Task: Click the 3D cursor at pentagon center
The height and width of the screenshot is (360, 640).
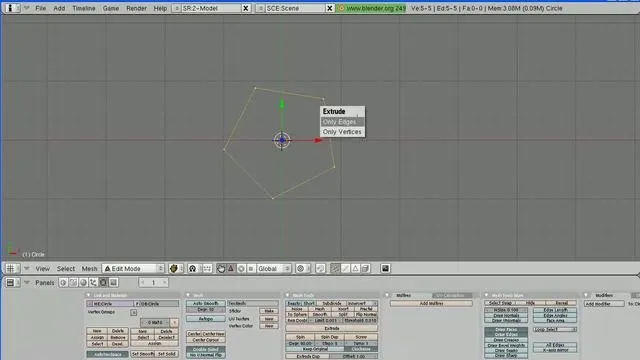Action: click(x=282, y=140)
